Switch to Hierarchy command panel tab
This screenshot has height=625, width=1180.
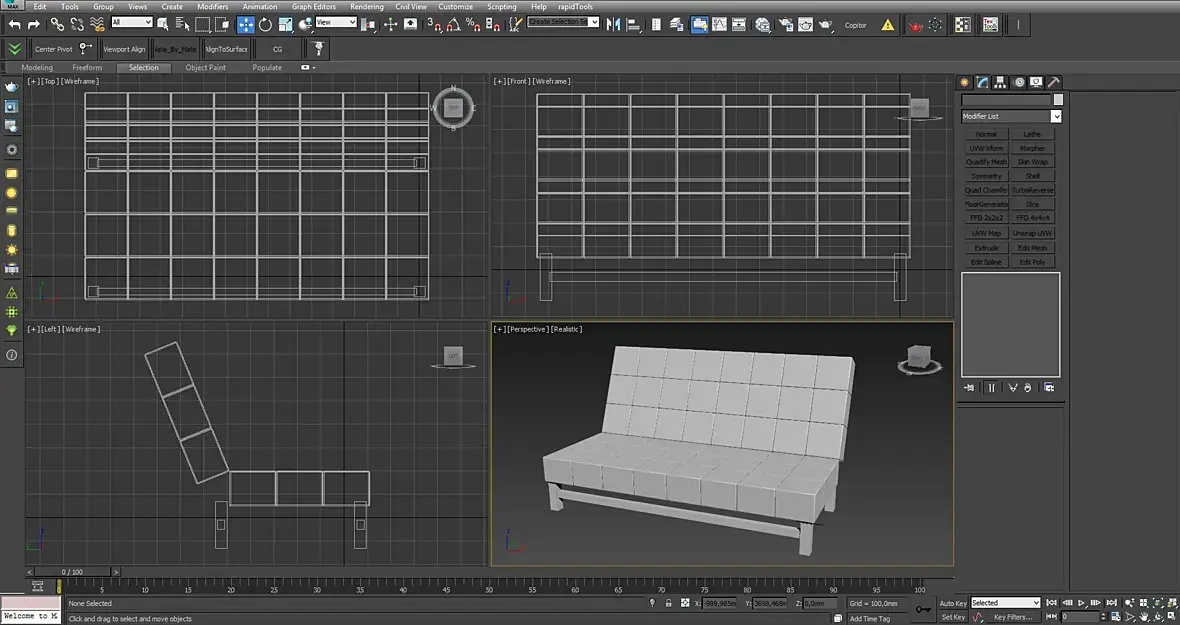pyautogui.click(x=1001, y=83)
